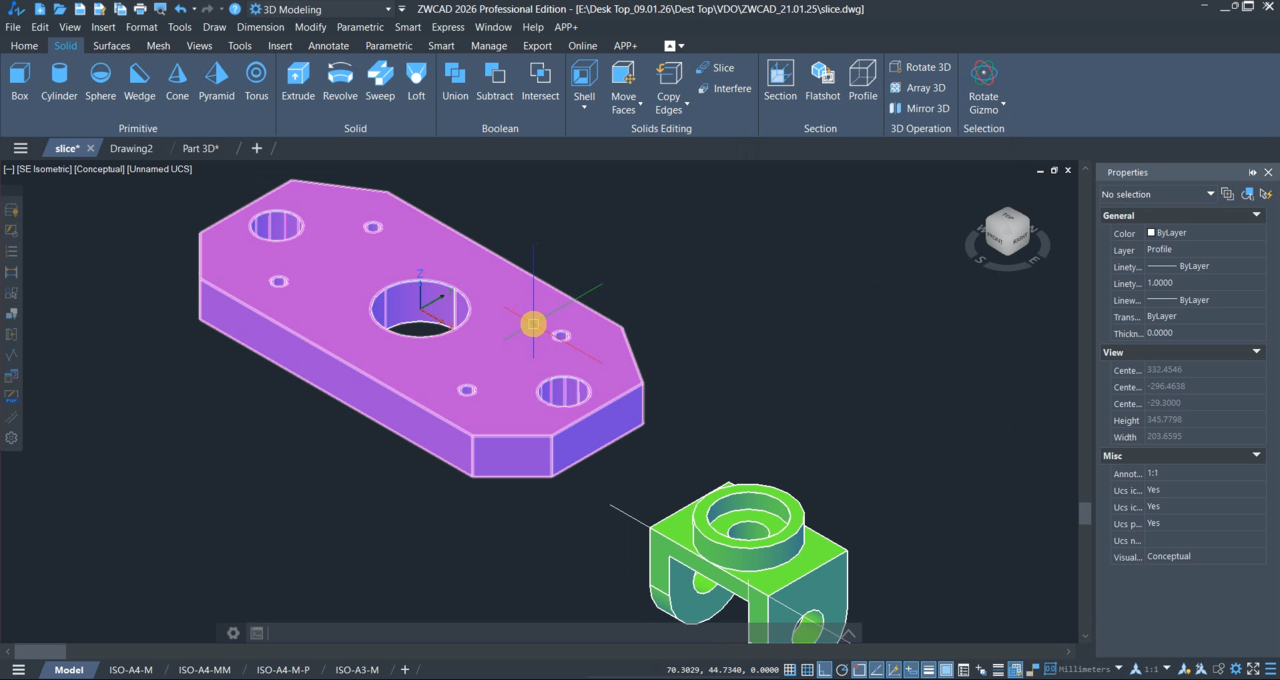Switch to the Surfaces ribbon tab

tap(111, 46)
